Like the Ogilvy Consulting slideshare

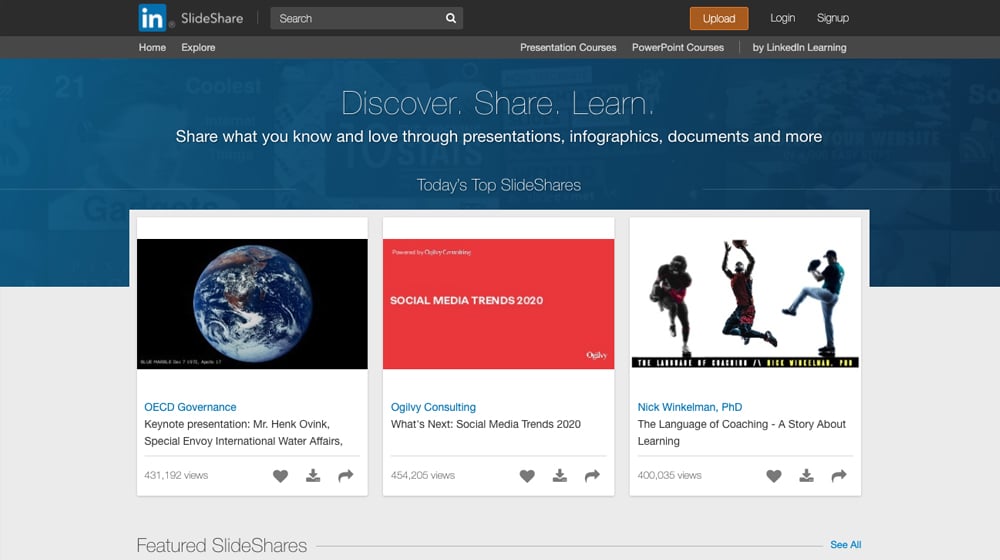(x=527, y=476)
